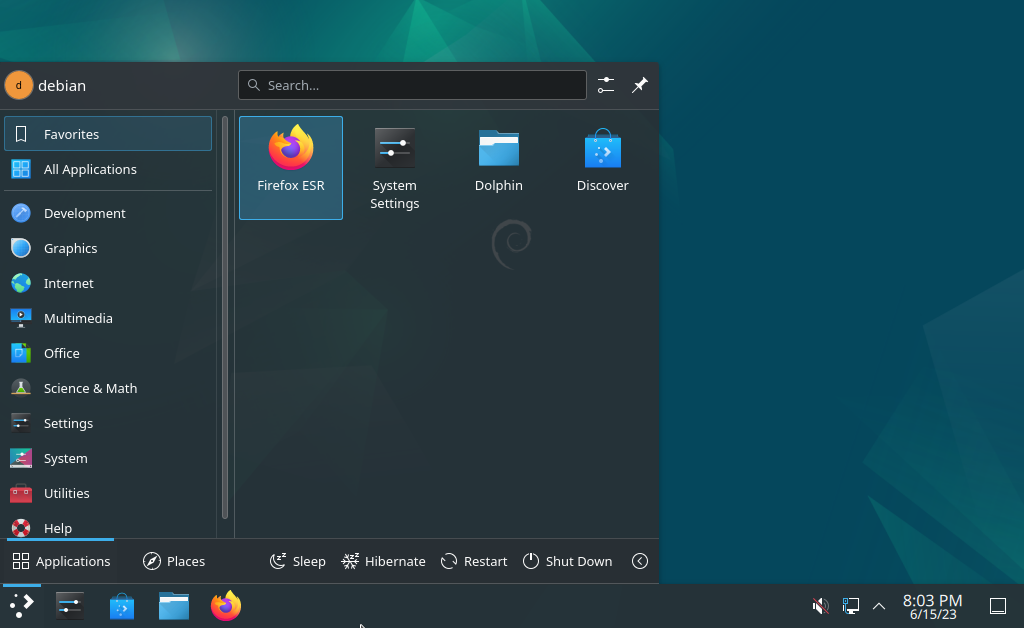The height and width of the screenshot is (628, 1024).
Task: Open the file manager from the taskbar
Action: [x=173, y=605]
